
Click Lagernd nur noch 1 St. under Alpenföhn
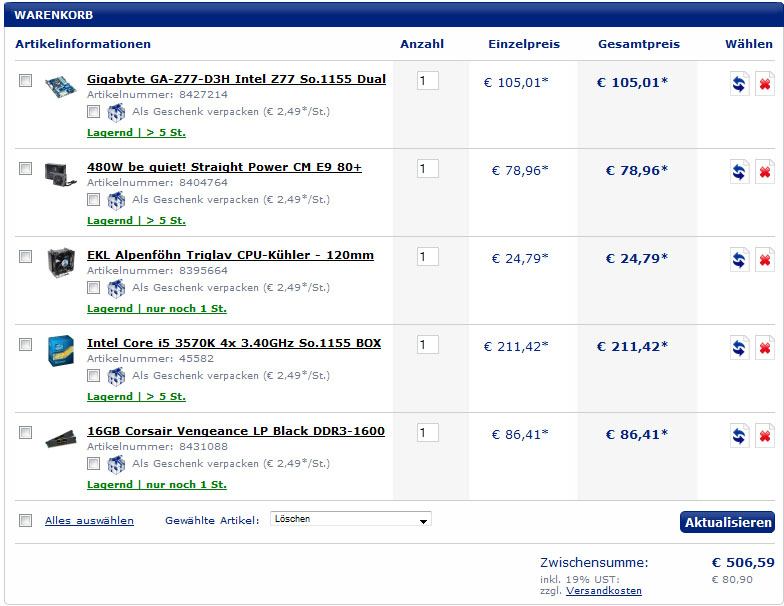[156, 308]
